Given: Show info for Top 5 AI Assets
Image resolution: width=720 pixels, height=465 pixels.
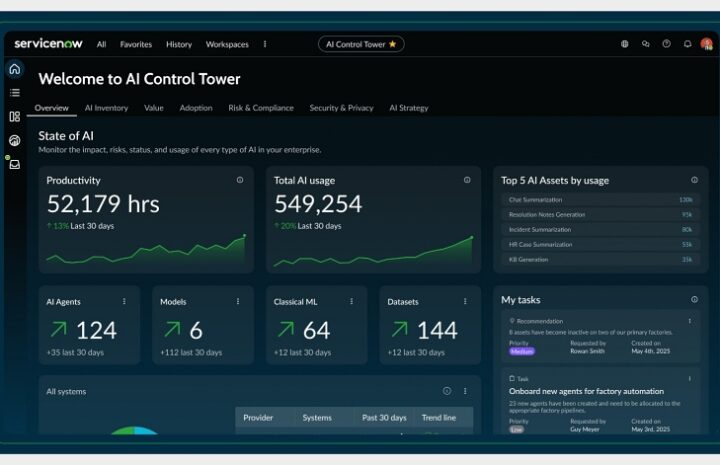Looking at the screenshot, I should 694,180.
